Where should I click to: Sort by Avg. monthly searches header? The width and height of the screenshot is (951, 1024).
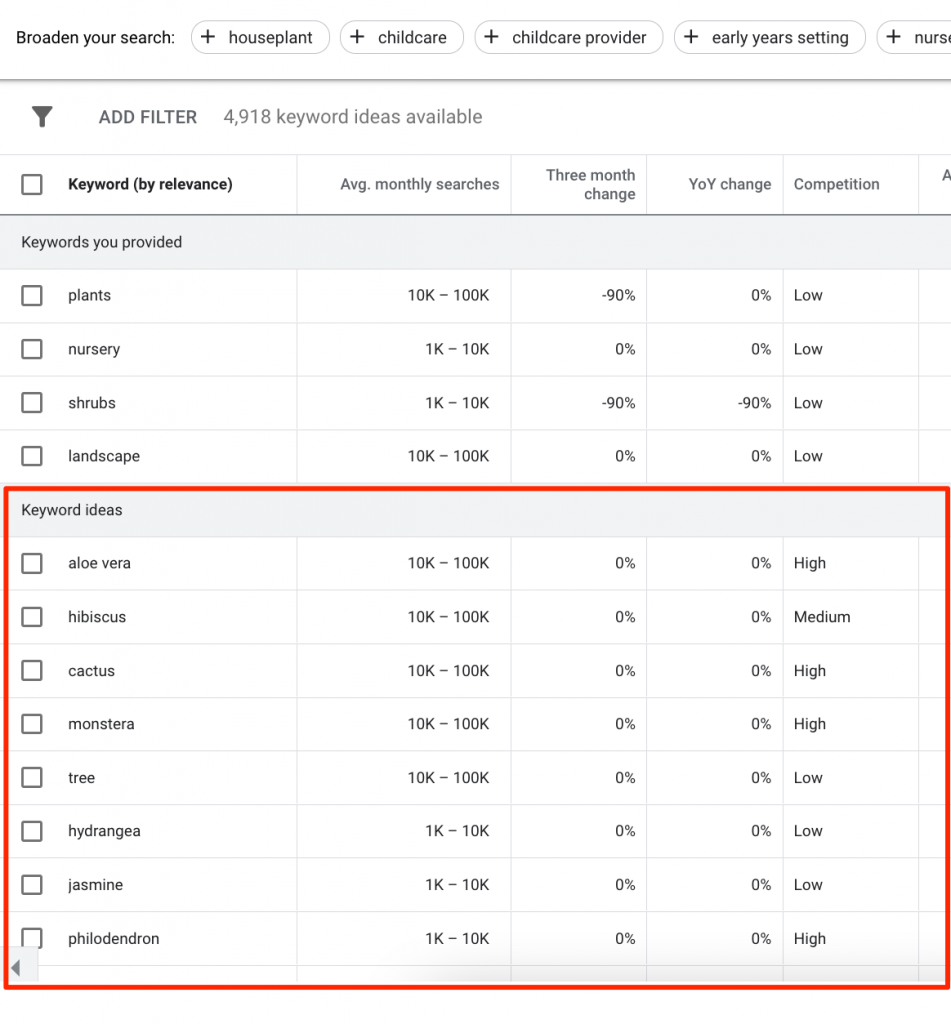coord(419,184)
